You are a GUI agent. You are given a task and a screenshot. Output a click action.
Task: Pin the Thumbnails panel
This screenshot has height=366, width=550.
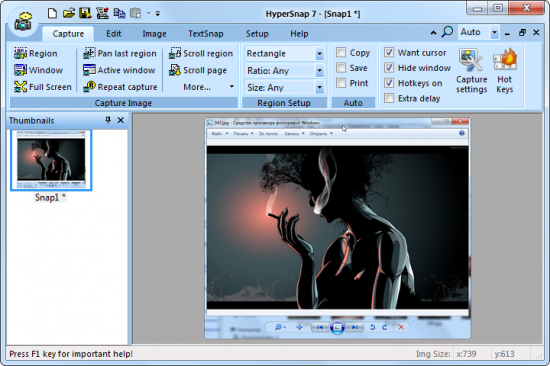point(108,120)
